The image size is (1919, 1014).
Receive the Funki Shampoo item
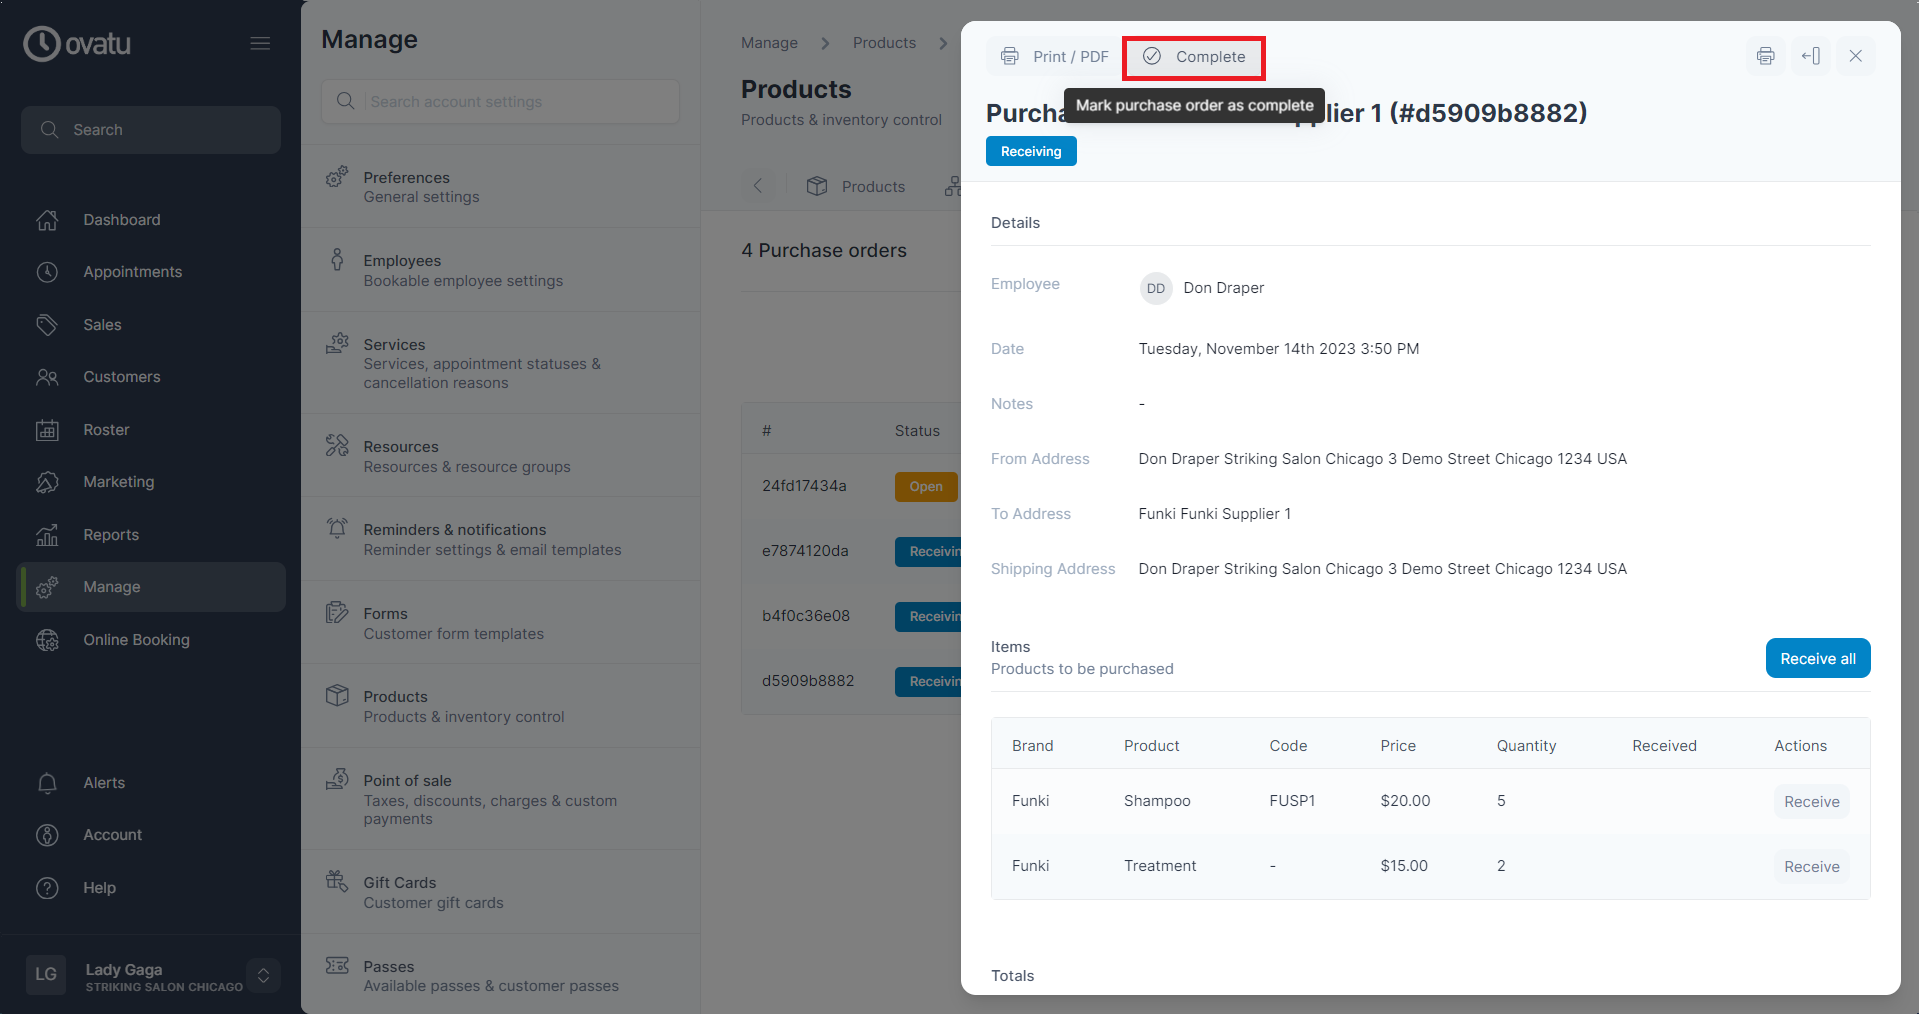pos(1810,801)
